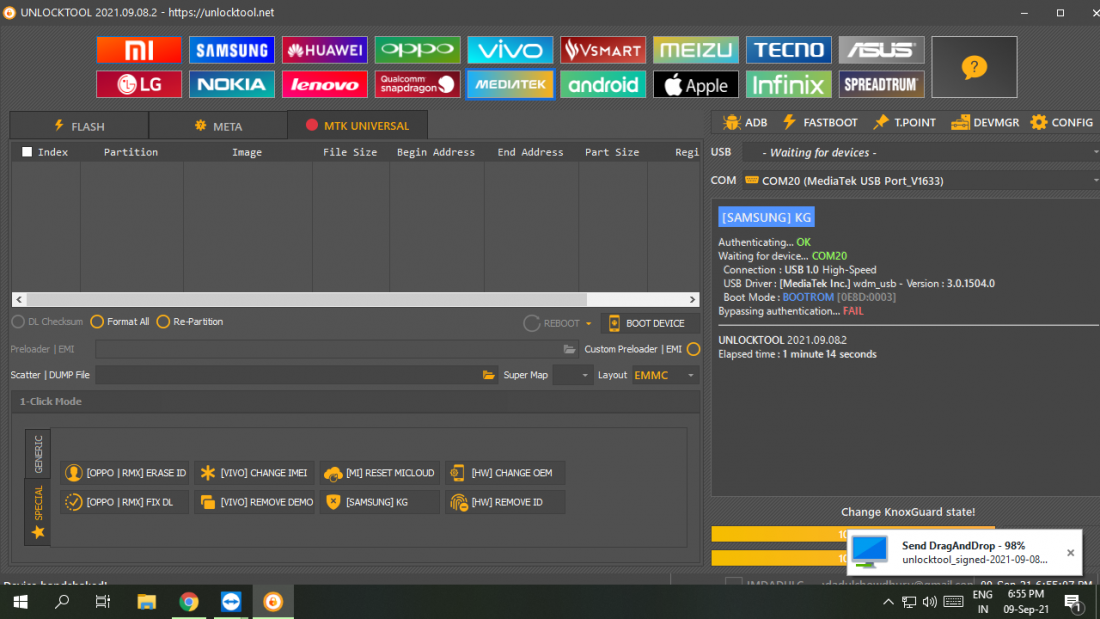This screenshot has height=619, width=1100.
Task: Select the Tecno brand logo
Action: [789, 50]
